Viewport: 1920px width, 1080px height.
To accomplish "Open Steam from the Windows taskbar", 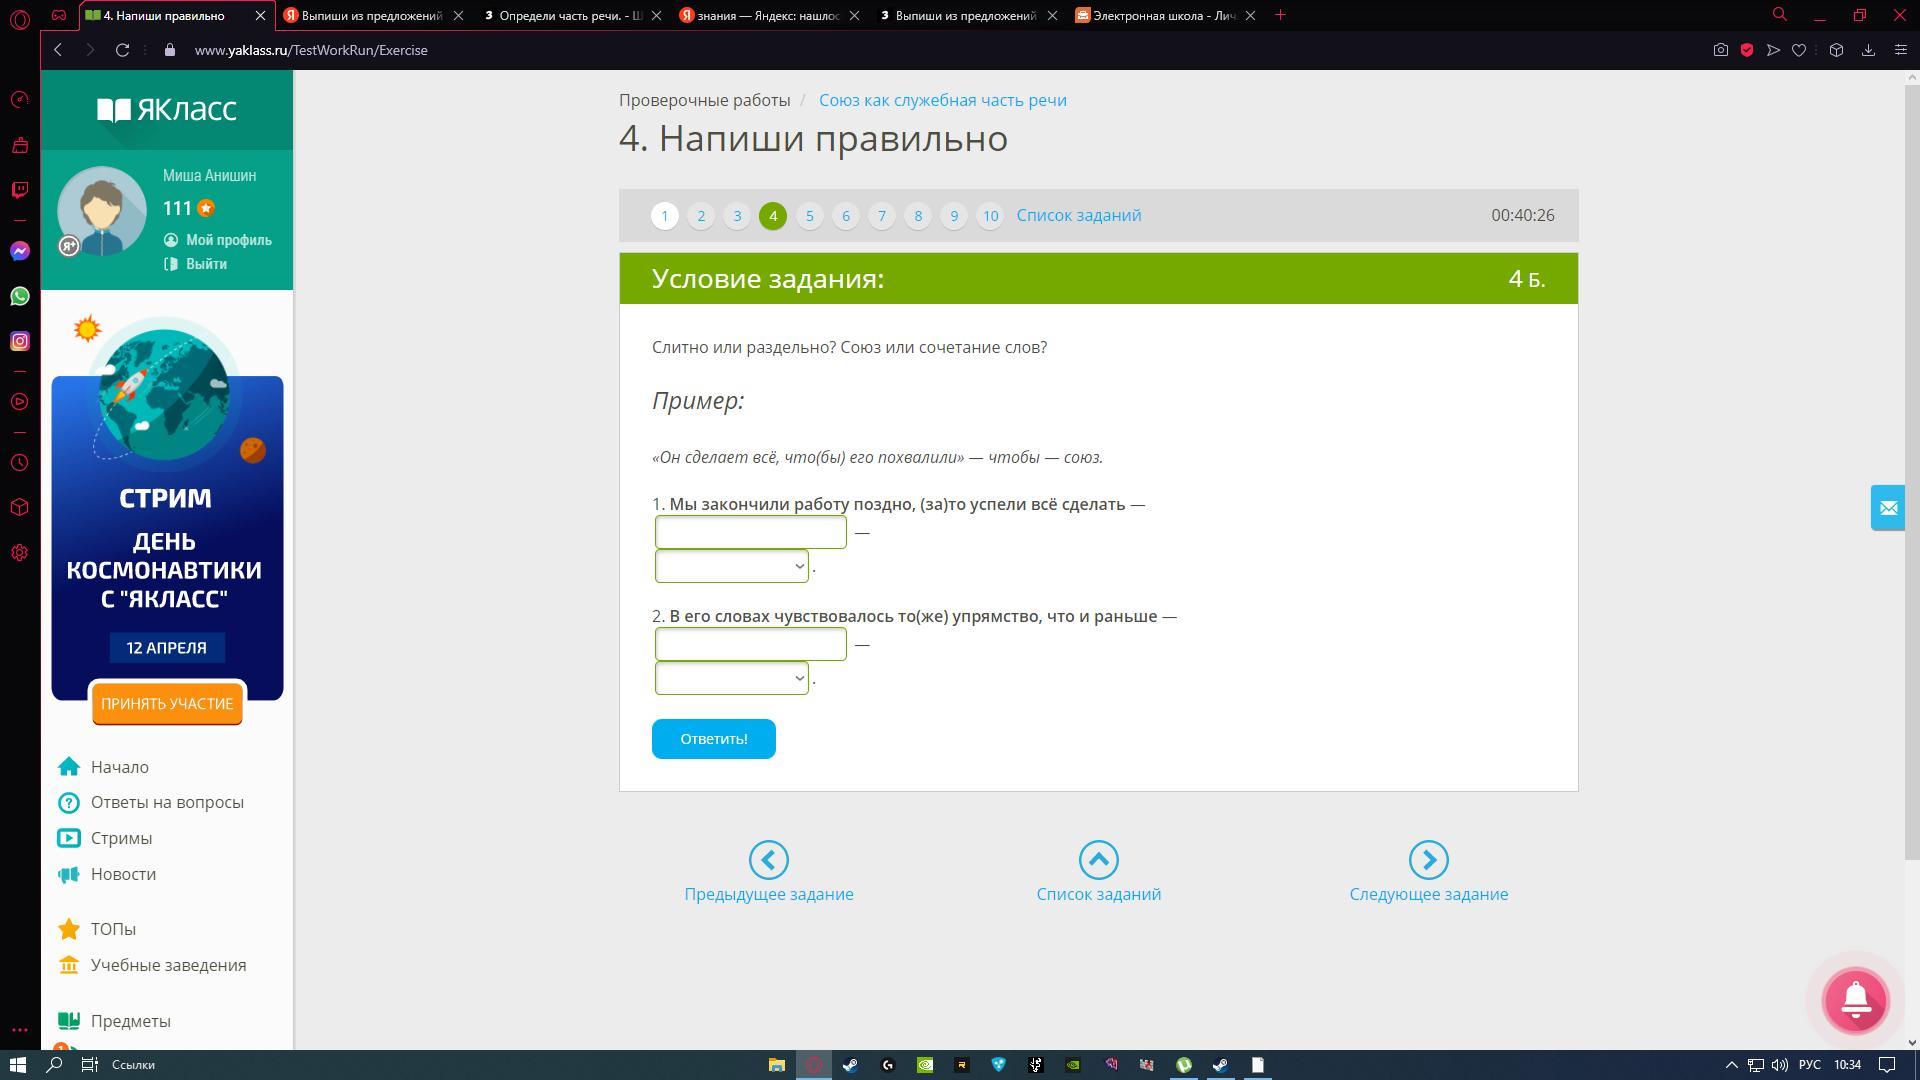I will coord(850,1065).
